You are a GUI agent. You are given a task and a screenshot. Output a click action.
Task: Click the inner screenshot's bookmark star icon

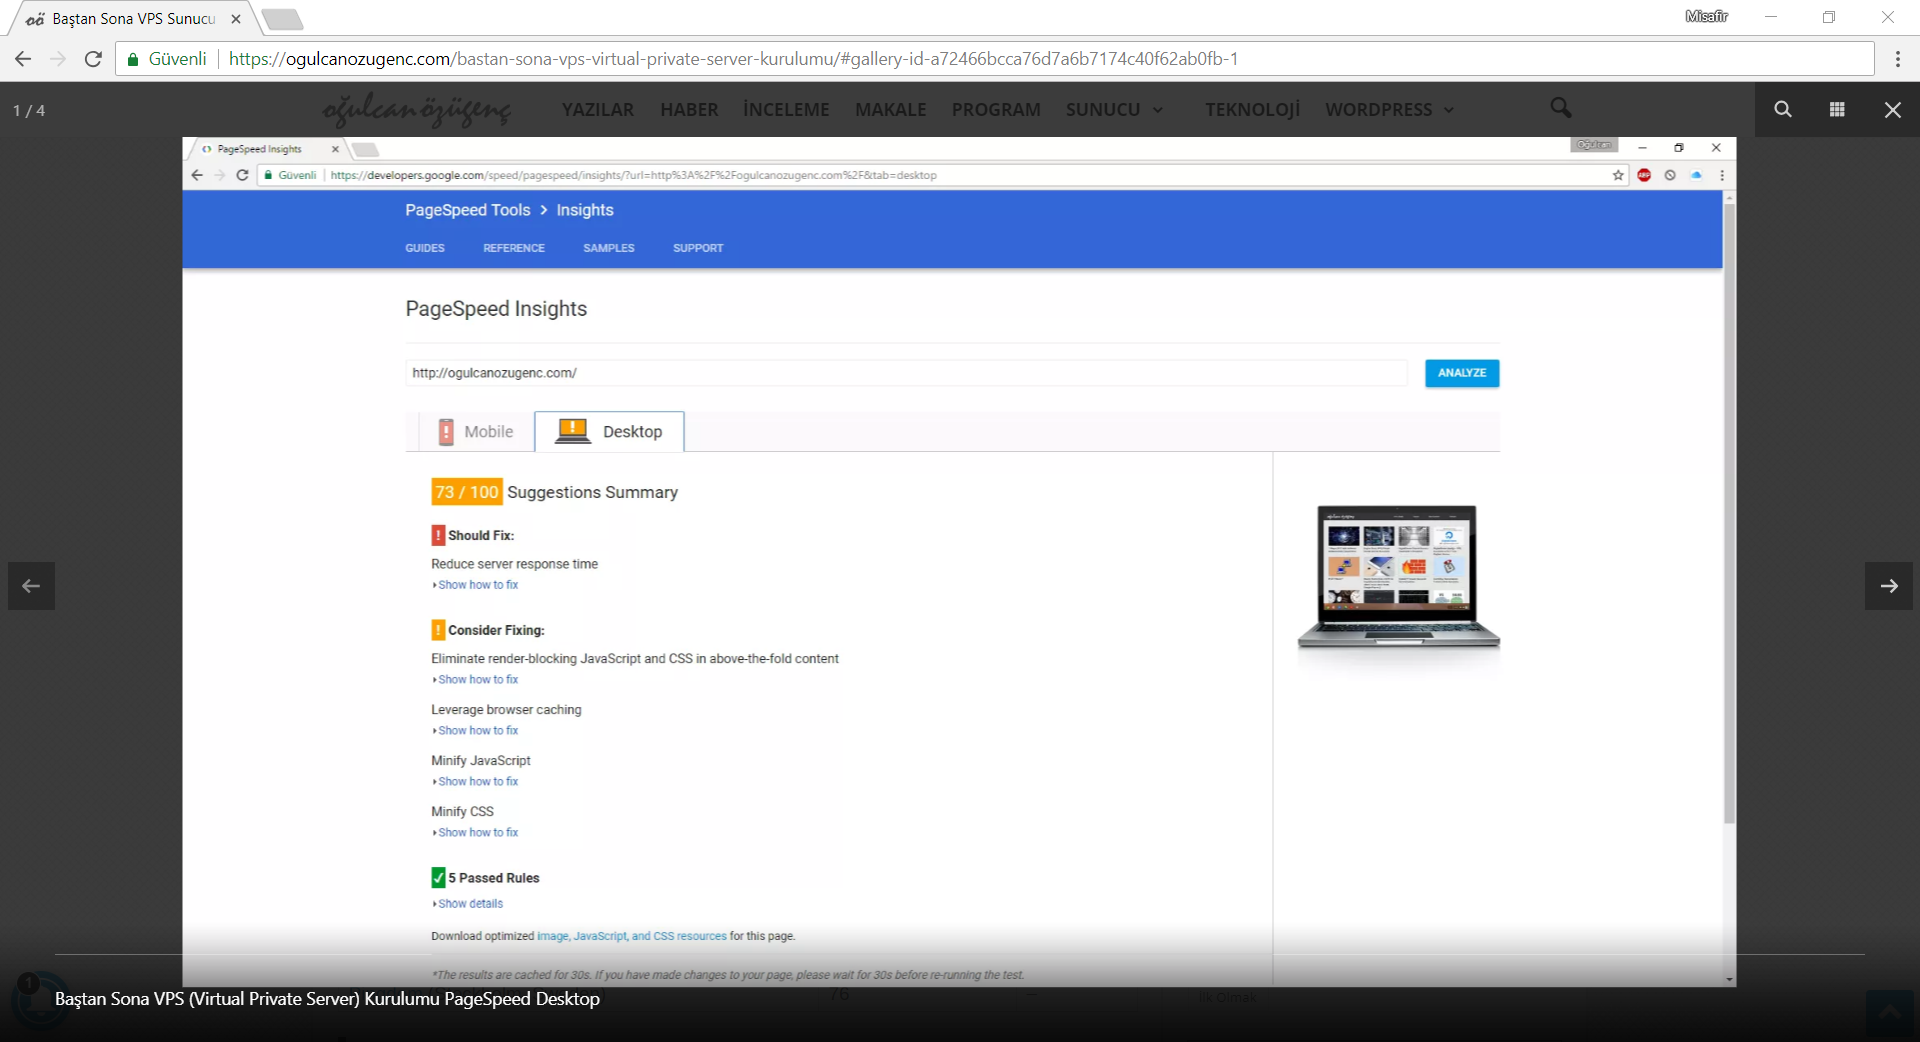click(1618, 175)
